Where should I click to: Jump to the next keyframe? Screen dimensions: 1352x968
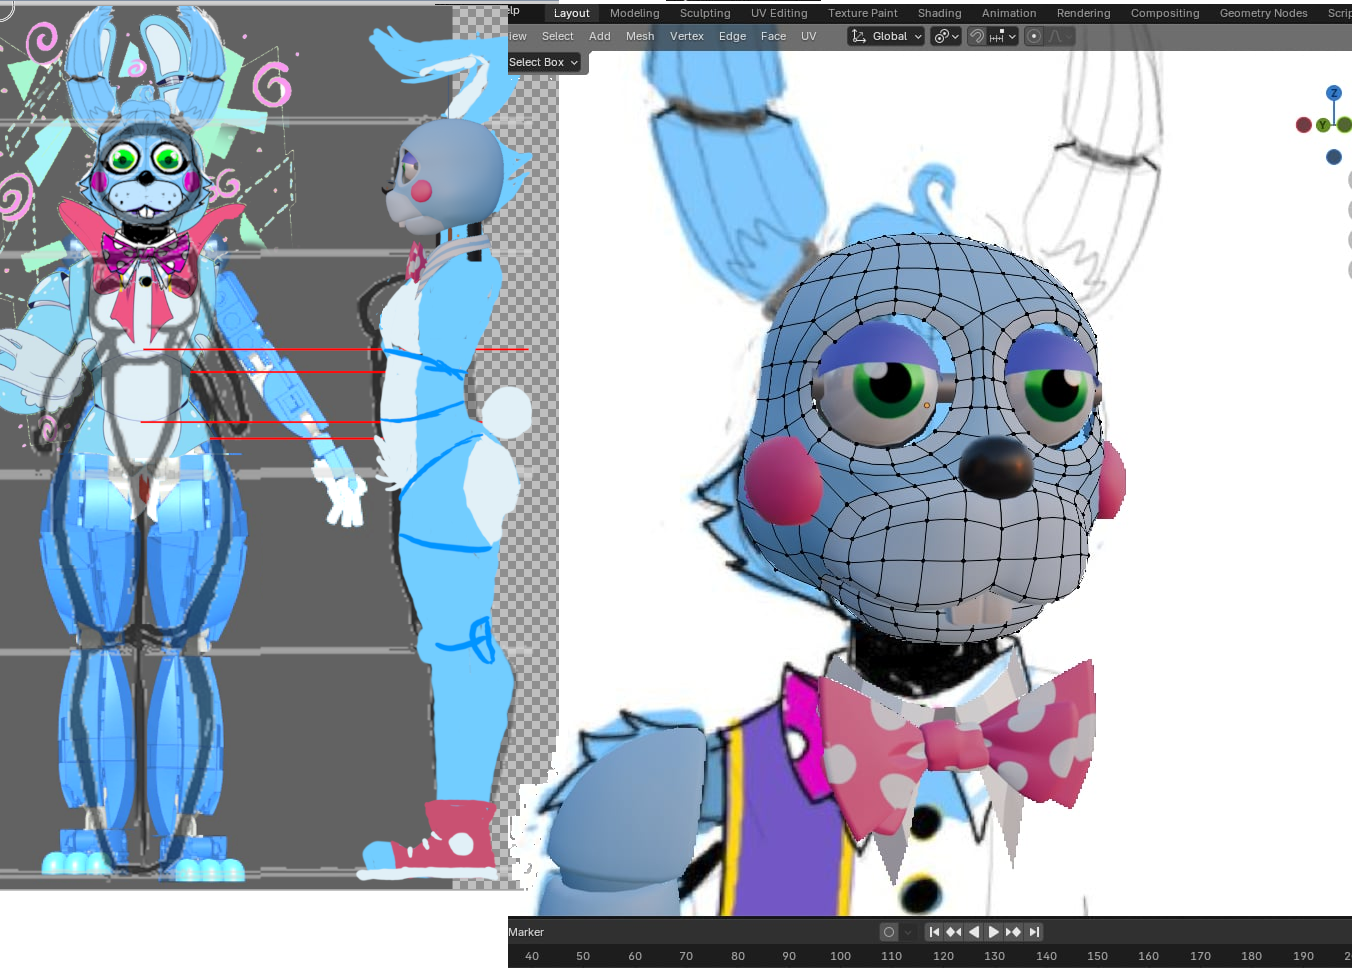1013,932
